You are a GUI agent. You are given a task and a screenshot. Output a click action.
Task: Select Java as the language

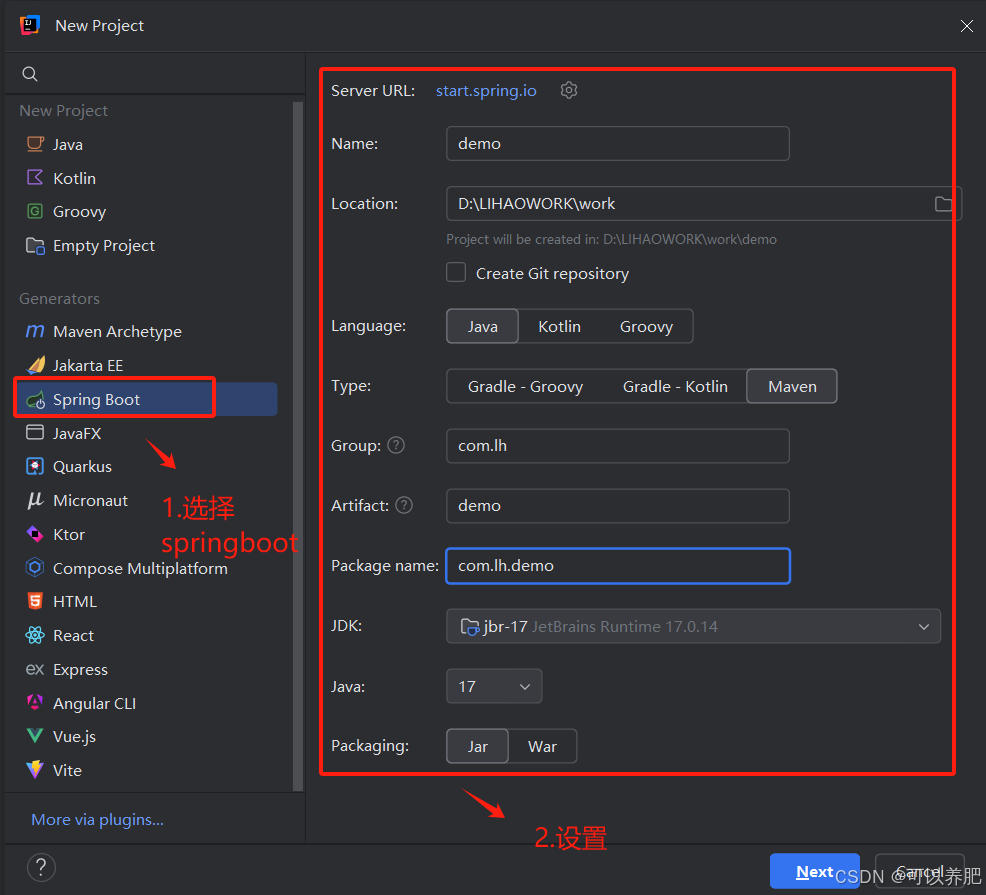pos(482,326)
